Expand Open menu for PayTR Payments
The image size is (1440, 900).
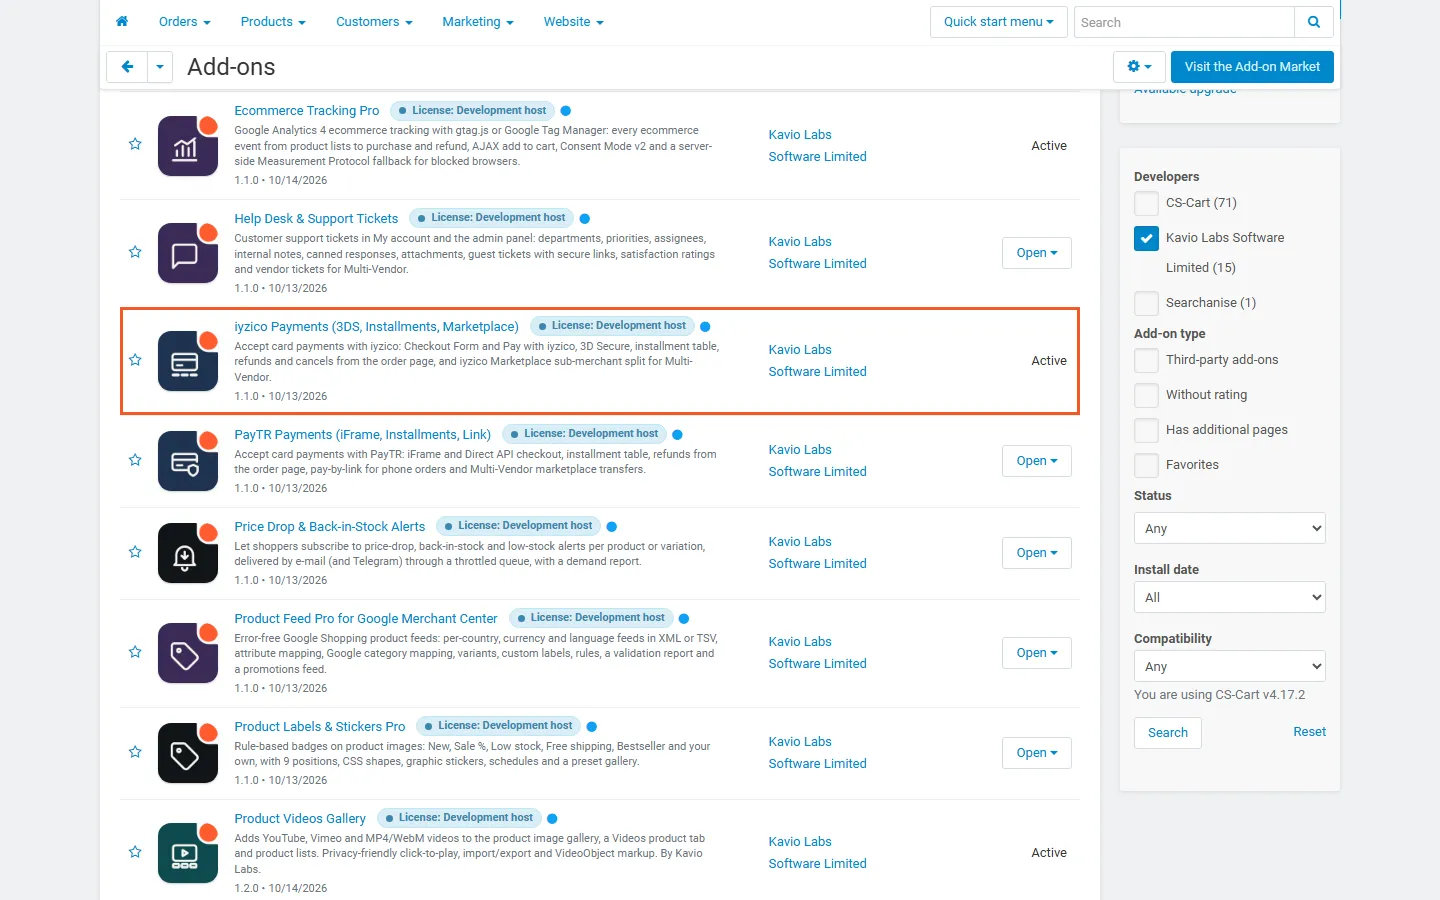(1037, 461)
